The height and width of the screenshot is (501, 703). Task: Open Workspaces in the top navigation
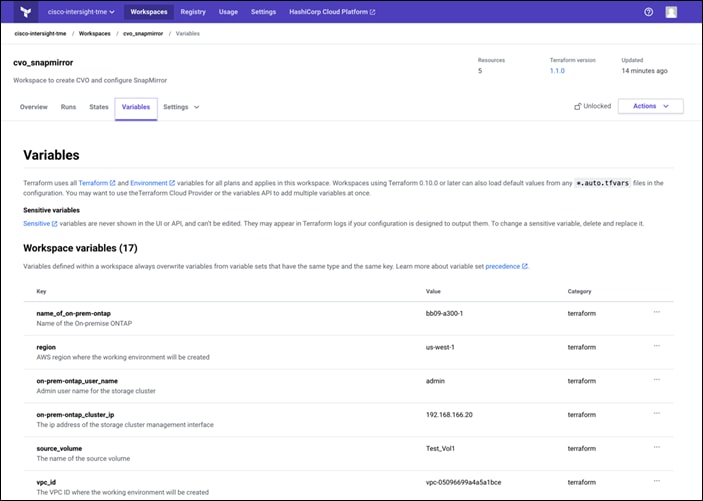pyautogui.click(x=149, y=12)
